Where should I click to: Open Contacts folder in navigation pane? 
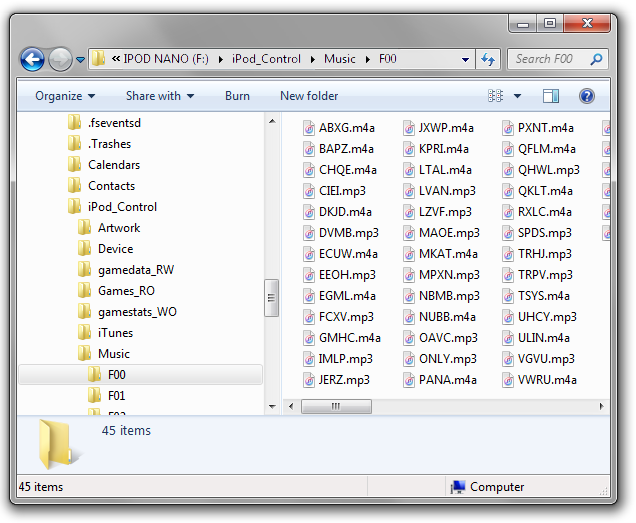point(101,186)
